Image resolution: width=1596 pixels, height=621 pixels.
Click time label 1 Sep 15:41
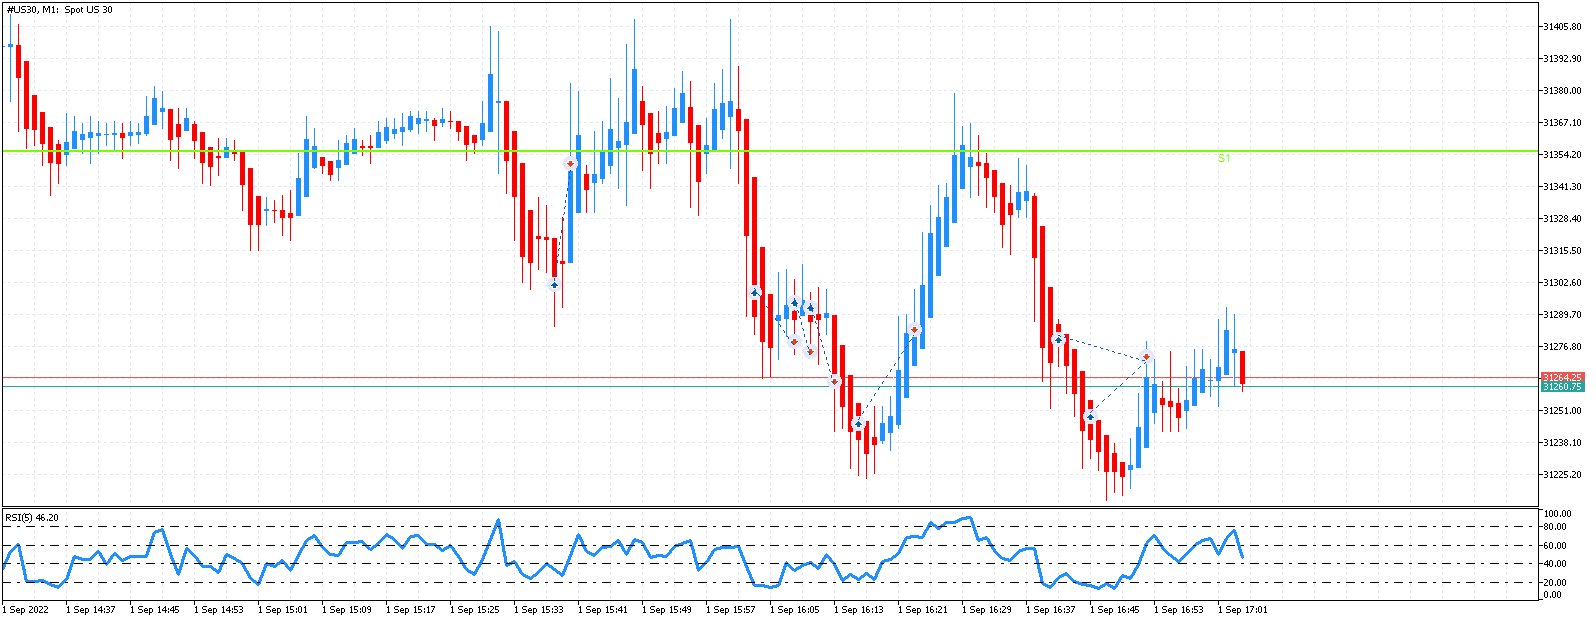pyautogui.click(x=603, y=610)
